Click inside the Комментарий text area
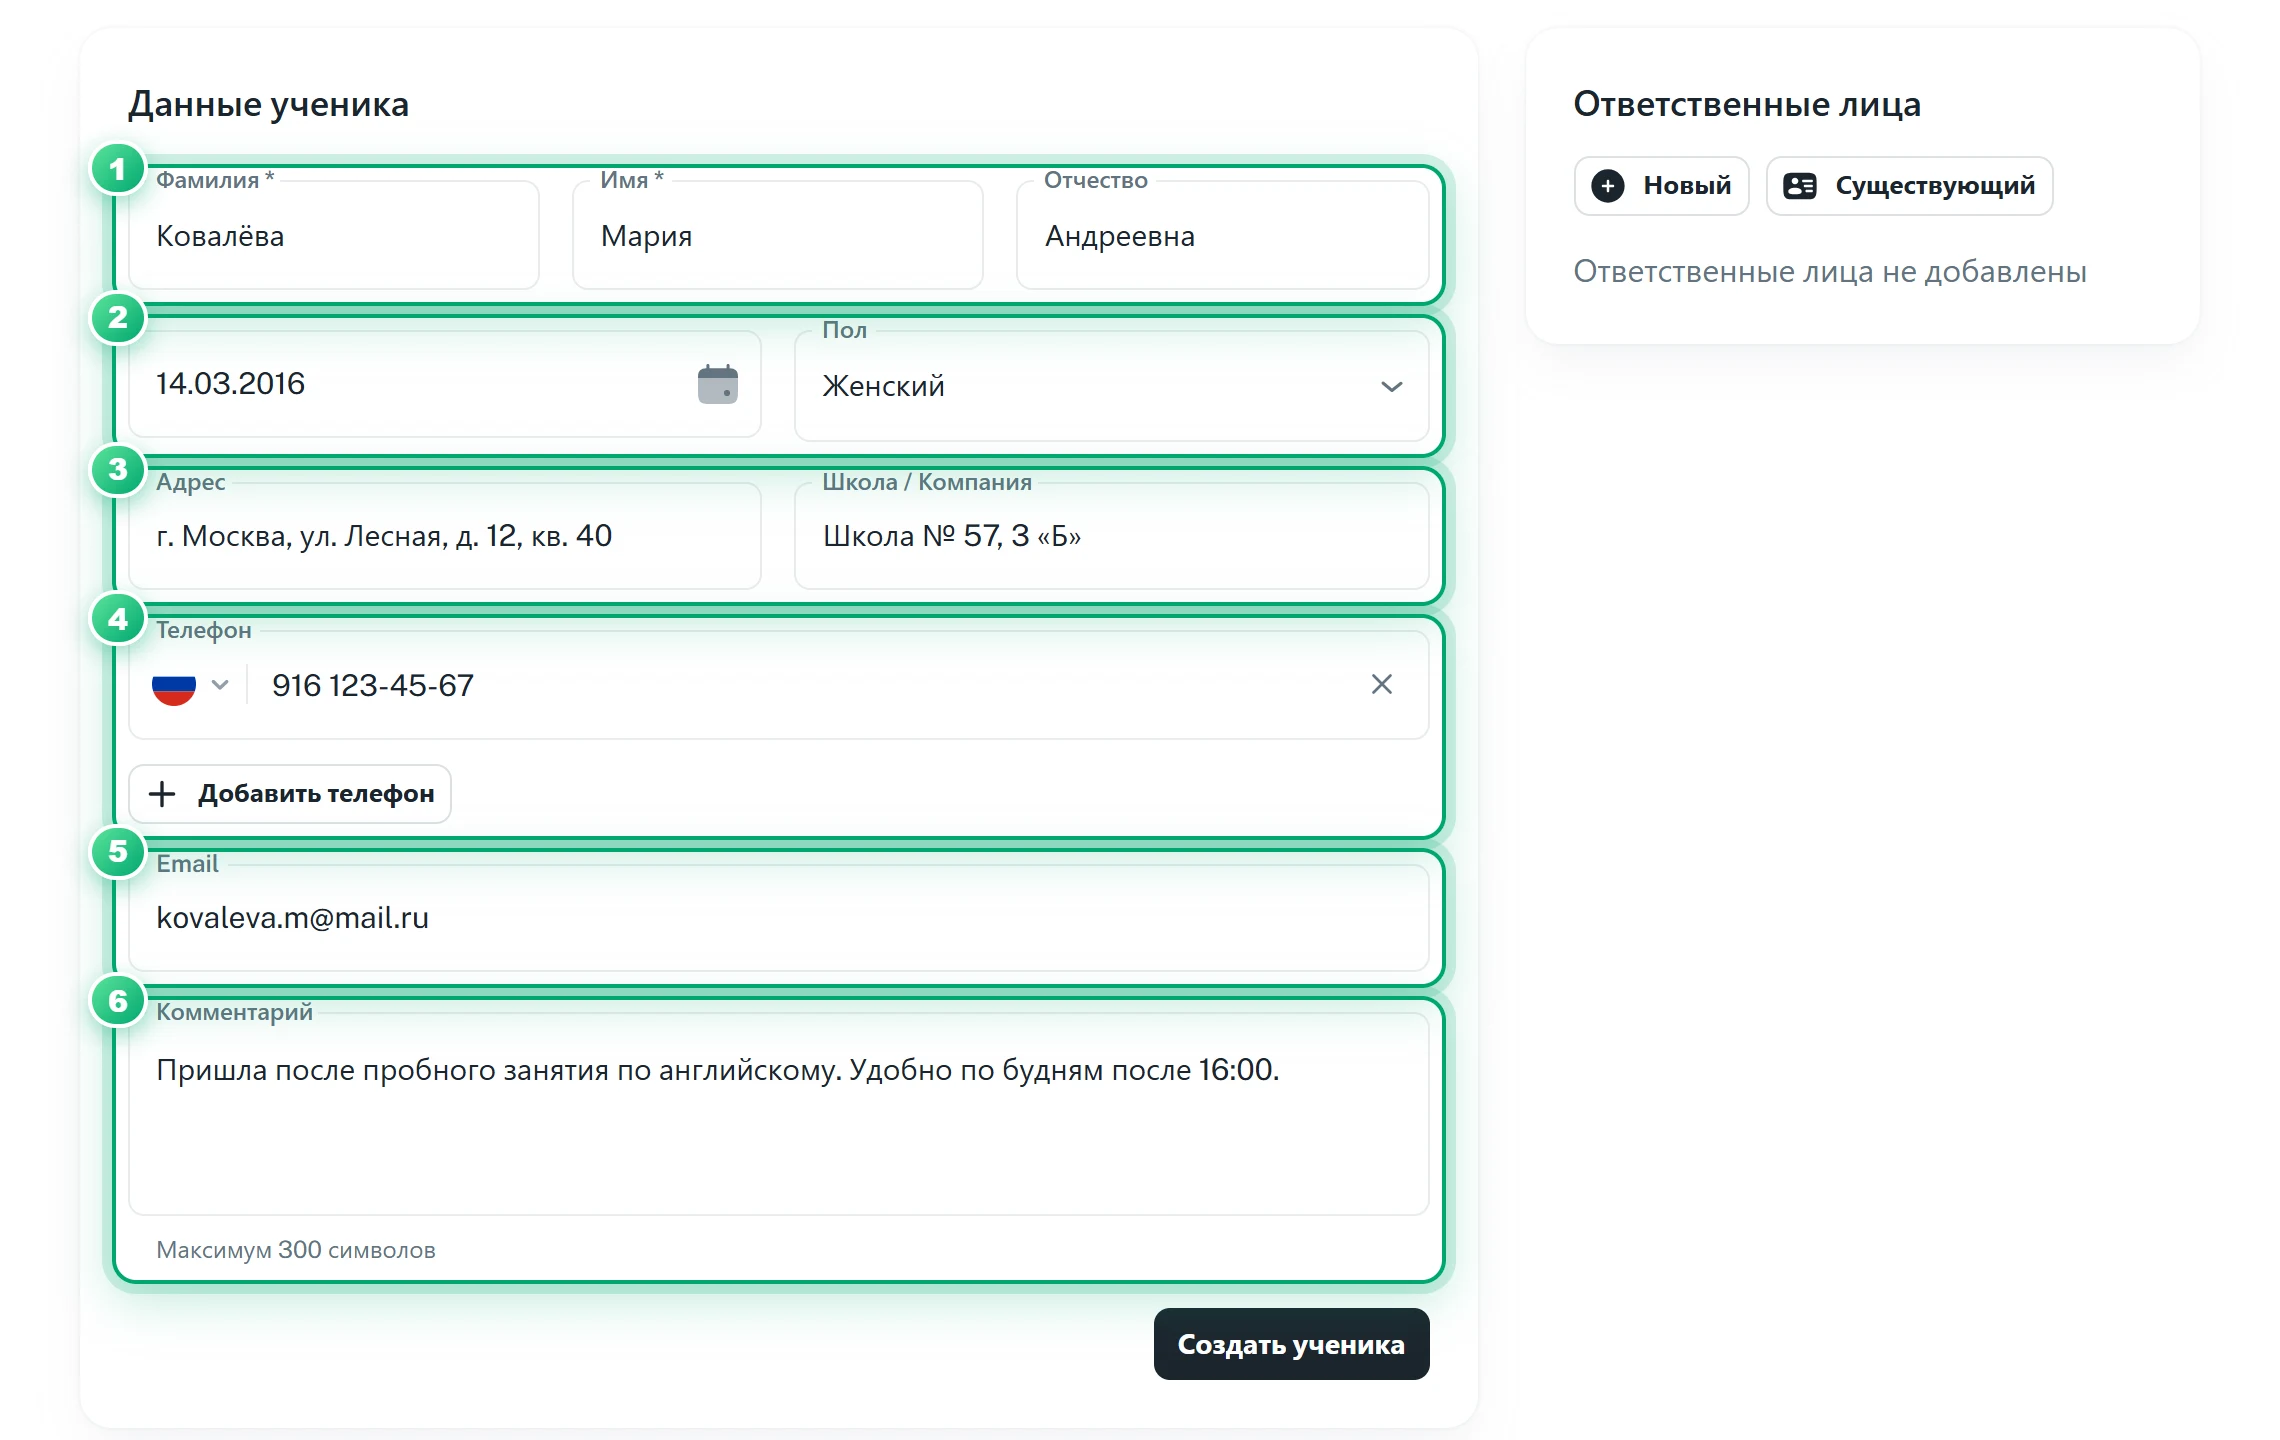Viewport: 2280px width, 1440px height. click(x=779, y=1115)
